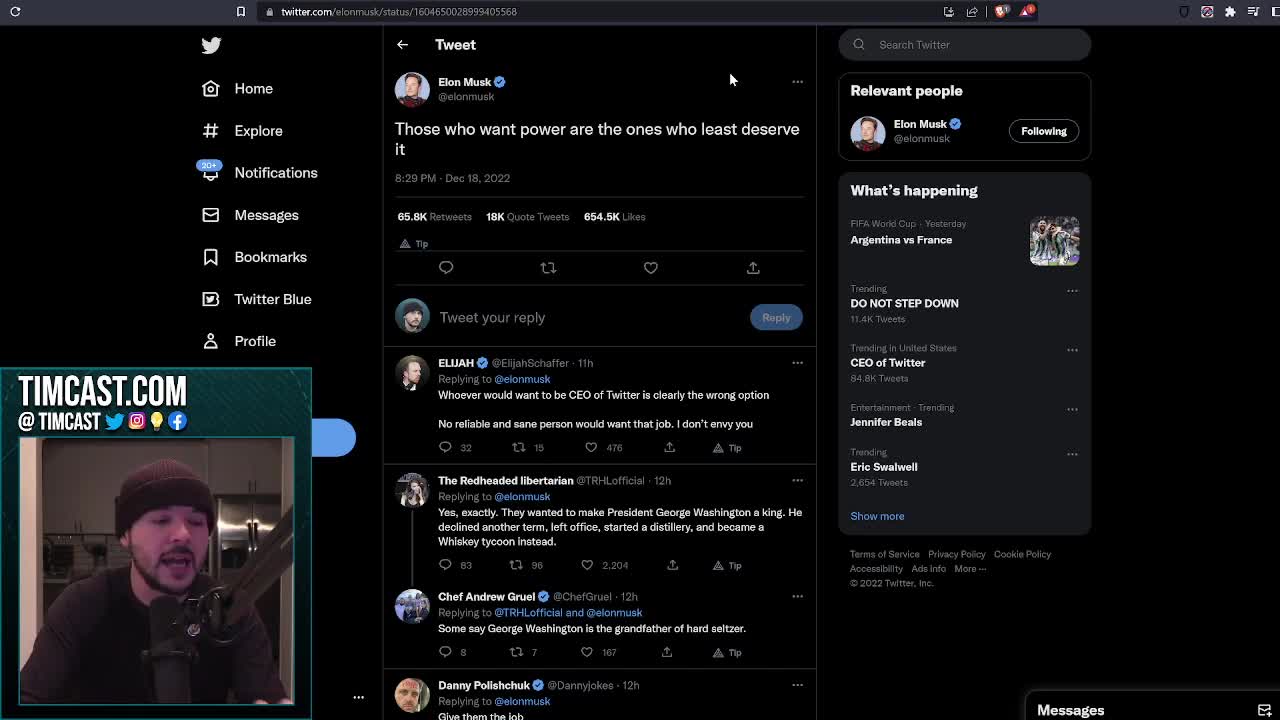The height and width of the screenshot is (720, 1280).
Task: Click the Tip link under main tweet
Action: pos(414,244)
